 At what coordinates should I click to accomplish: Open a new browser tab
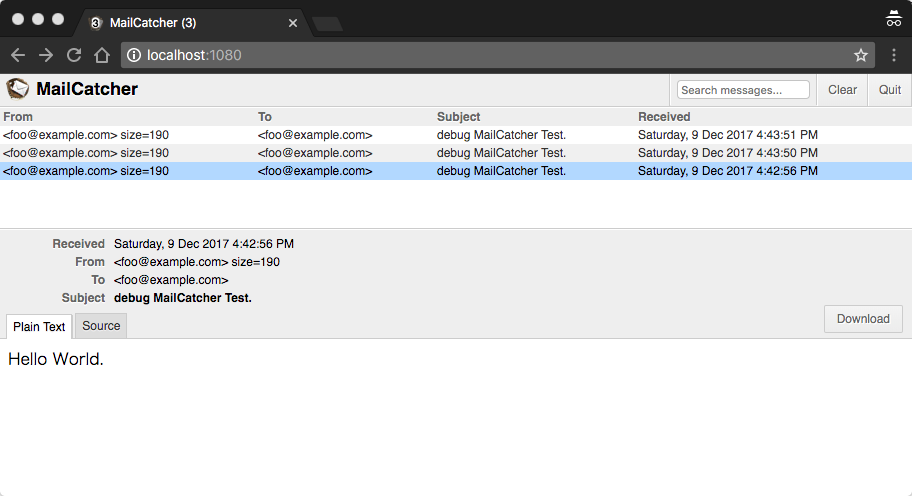pos(327,24)
